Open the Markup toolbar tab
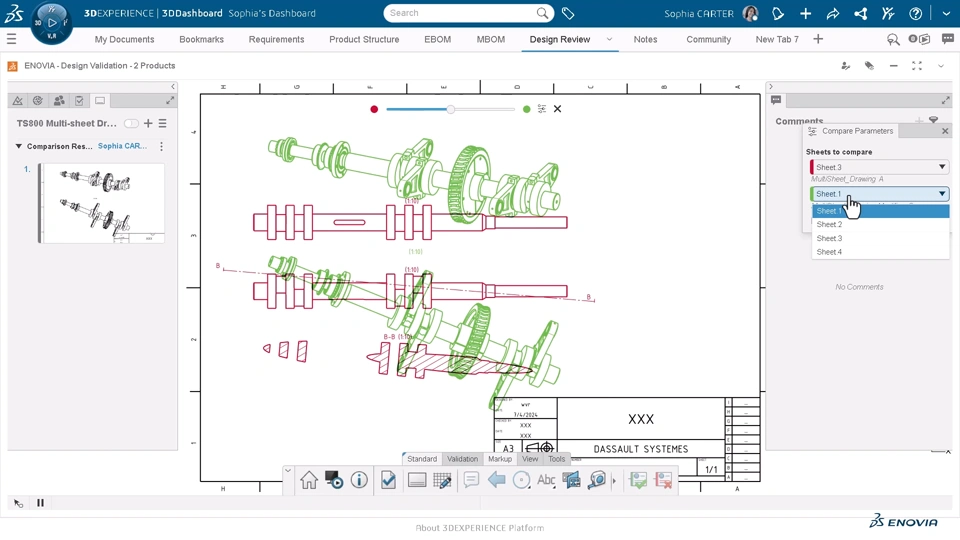 [x=500, y=459]
